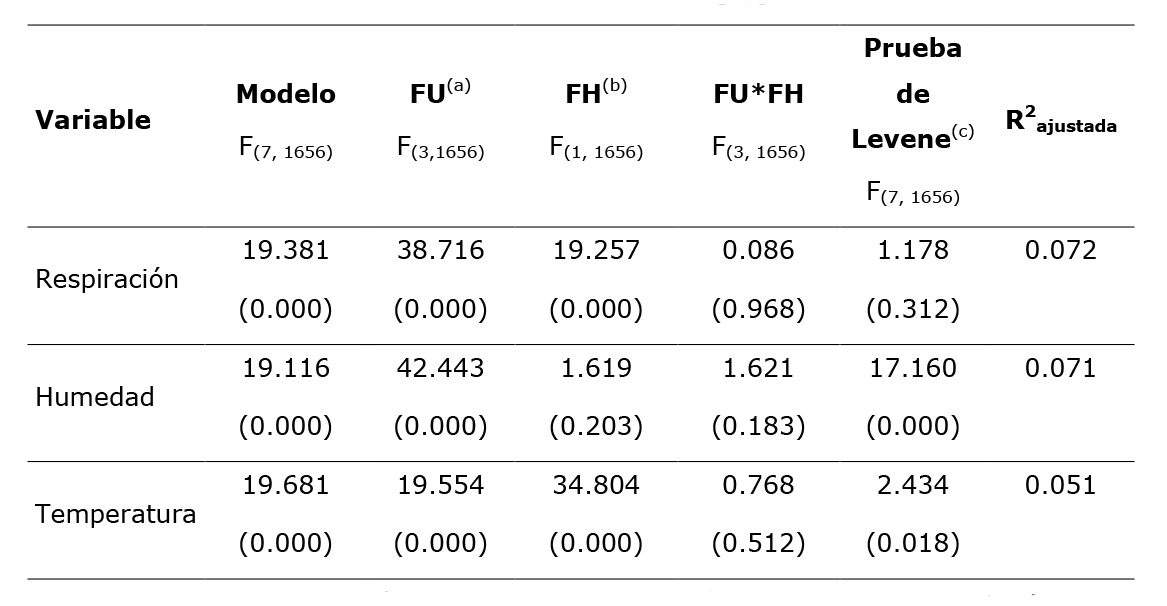Image resolution: width=1167 pixels, height=606 pixels.
Task: Select the Levene value 17.160
Action: [912, 368]
